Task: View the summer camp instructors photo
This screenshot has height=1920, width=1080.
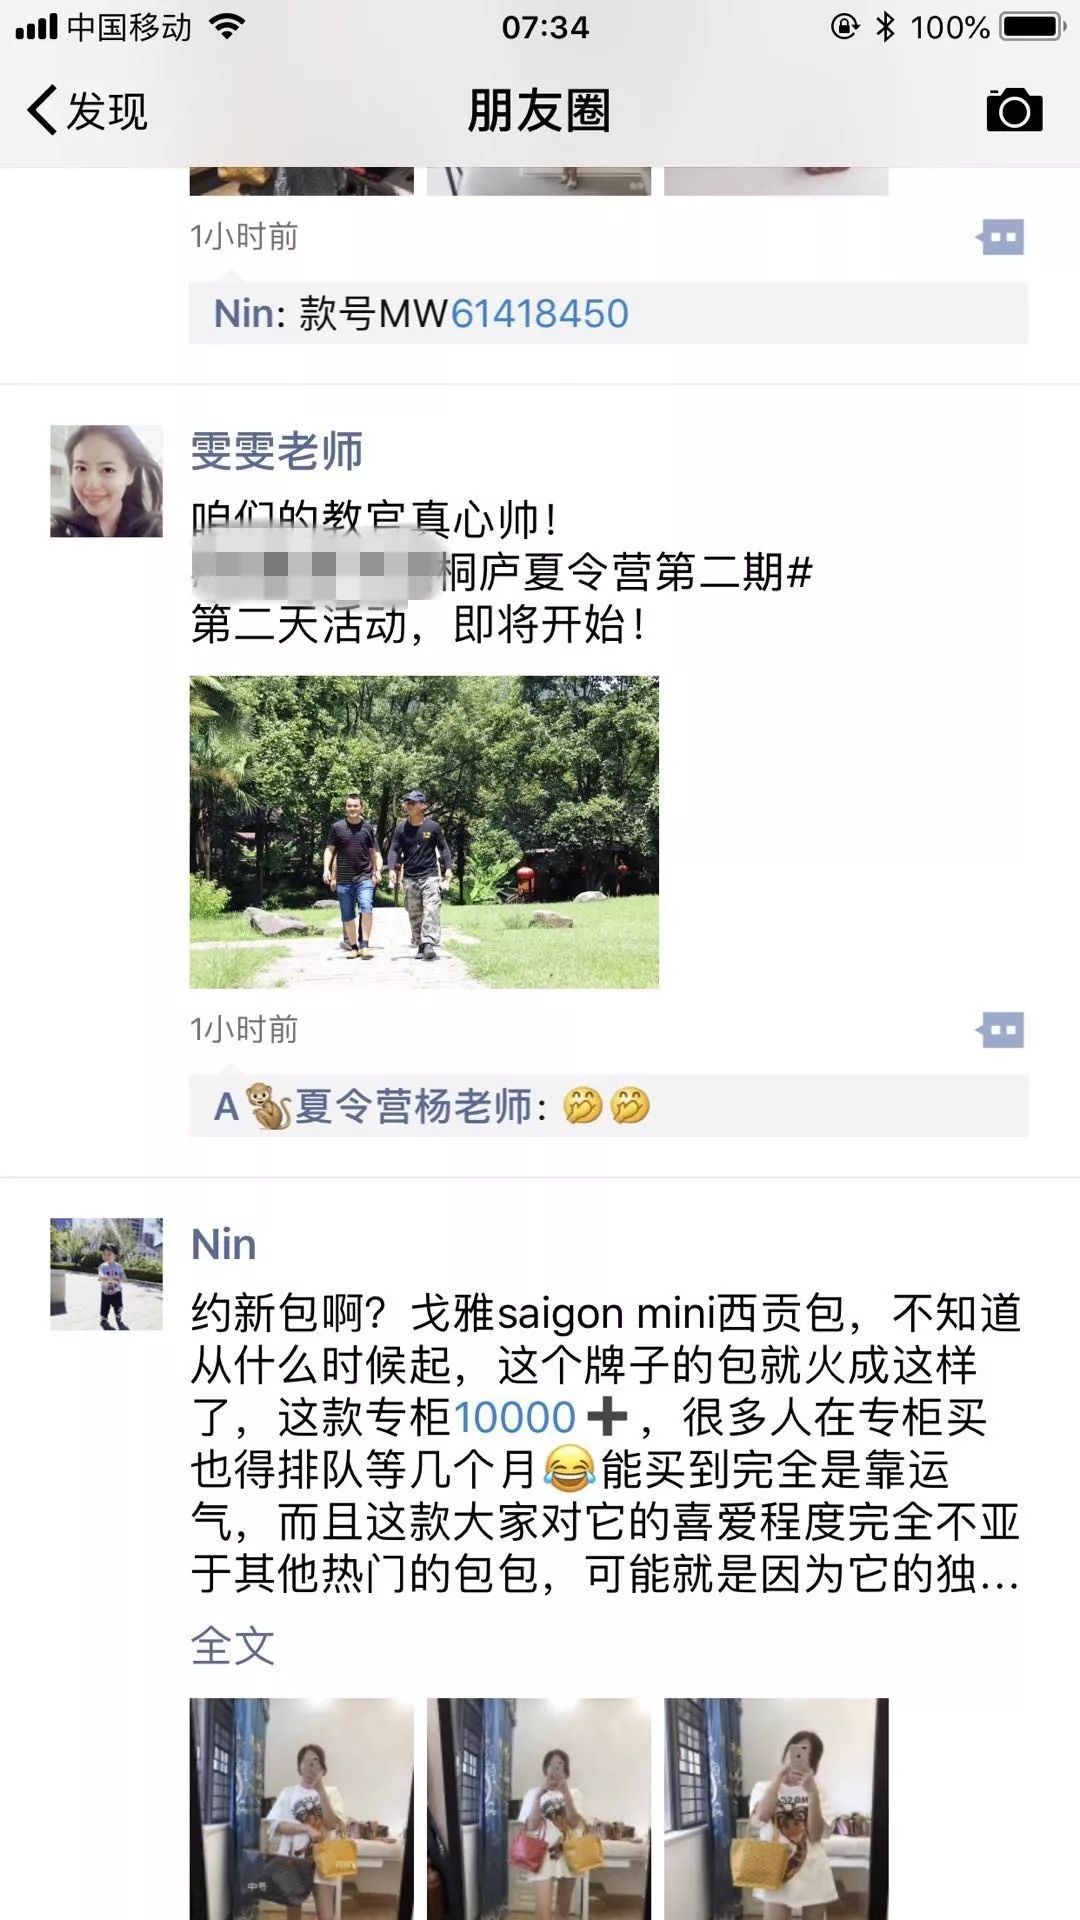Action: pos(424,832)
